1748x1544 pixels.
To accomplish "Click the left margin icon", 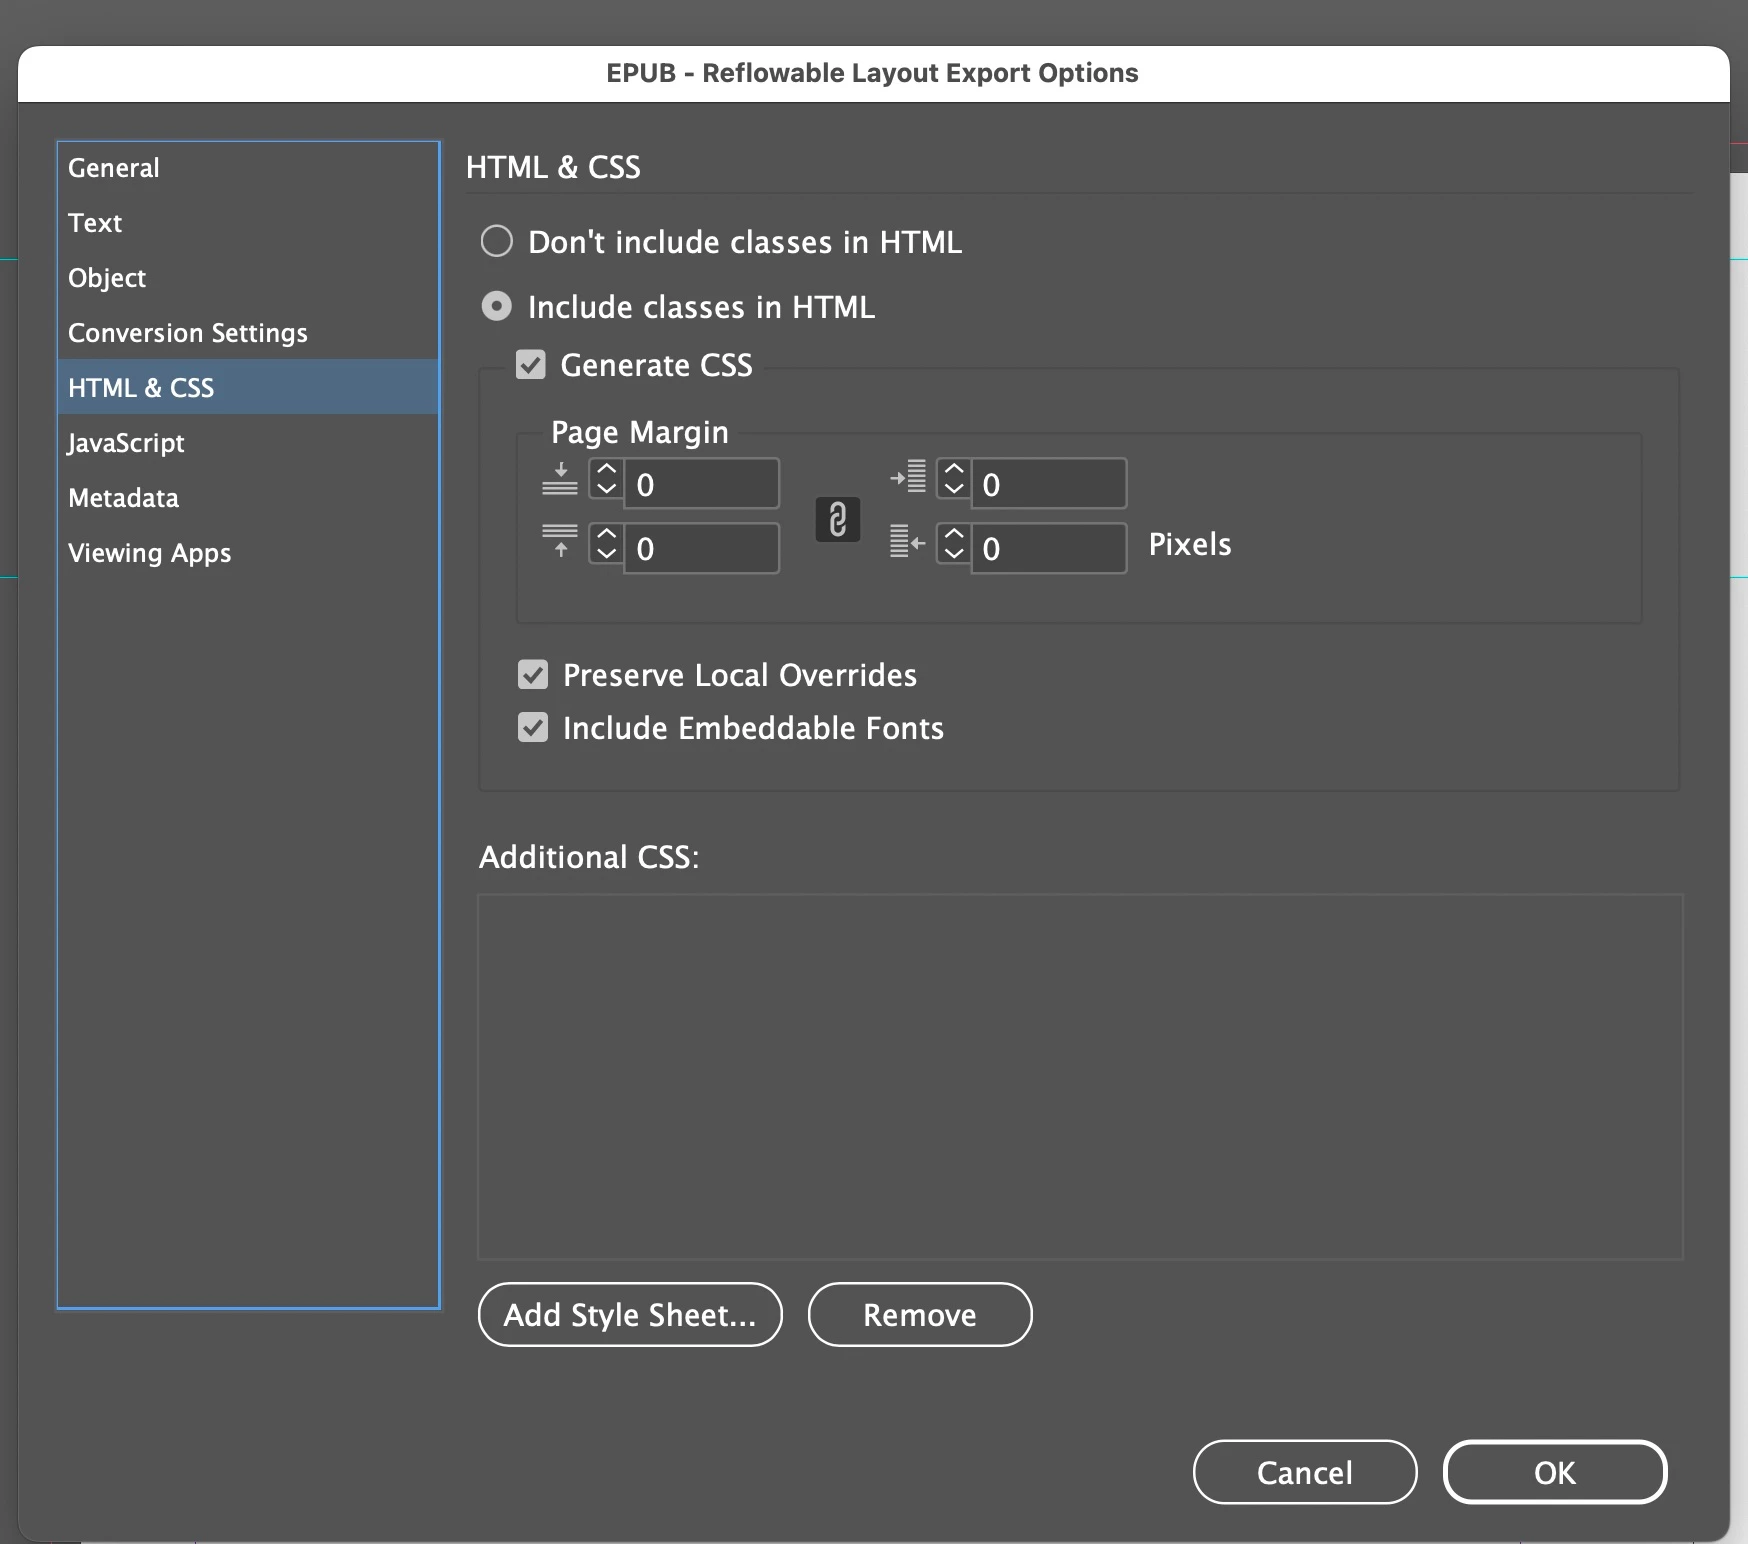I will click(x=908, y=477).
